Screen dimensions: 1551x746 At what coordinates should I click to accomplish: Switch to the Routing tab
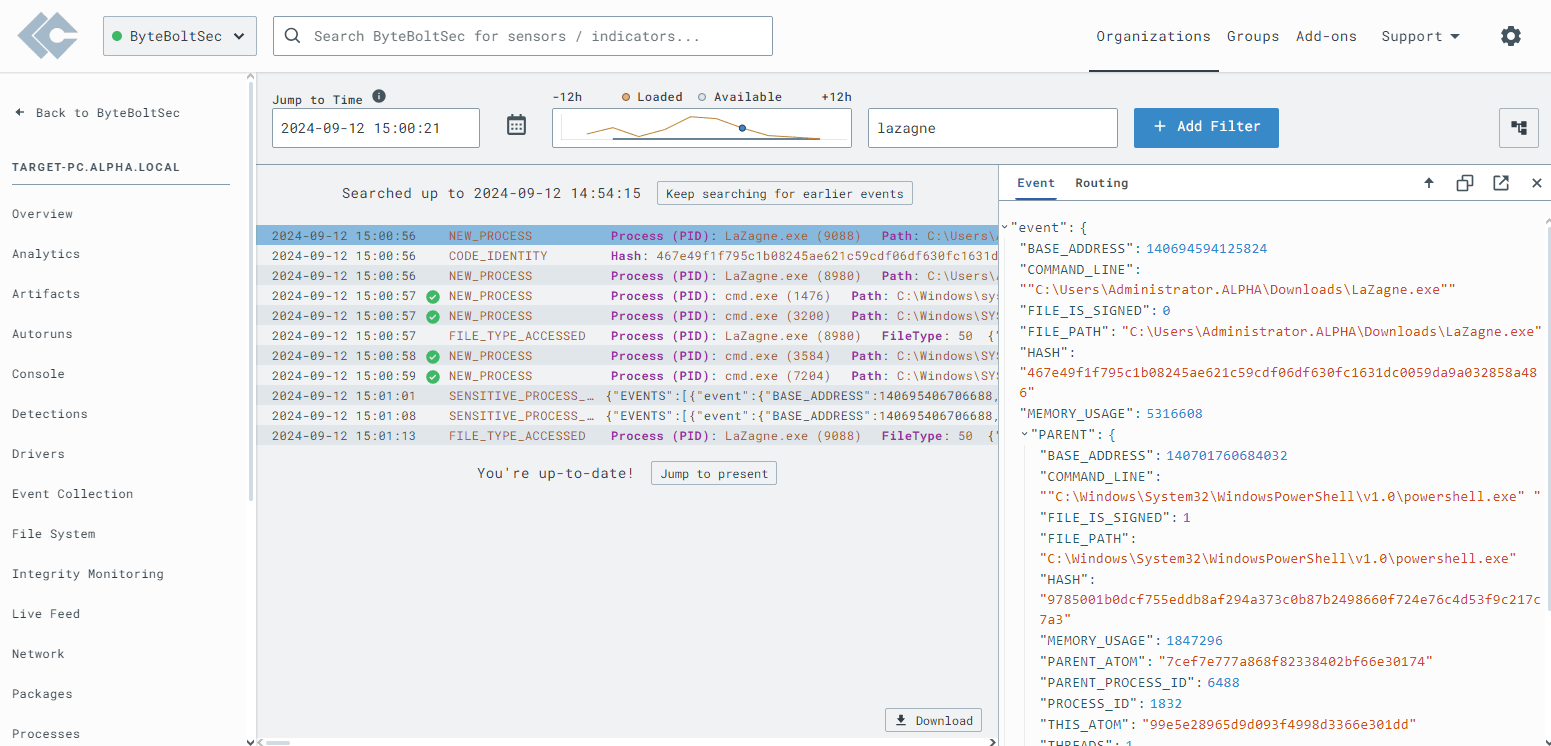1101,183
